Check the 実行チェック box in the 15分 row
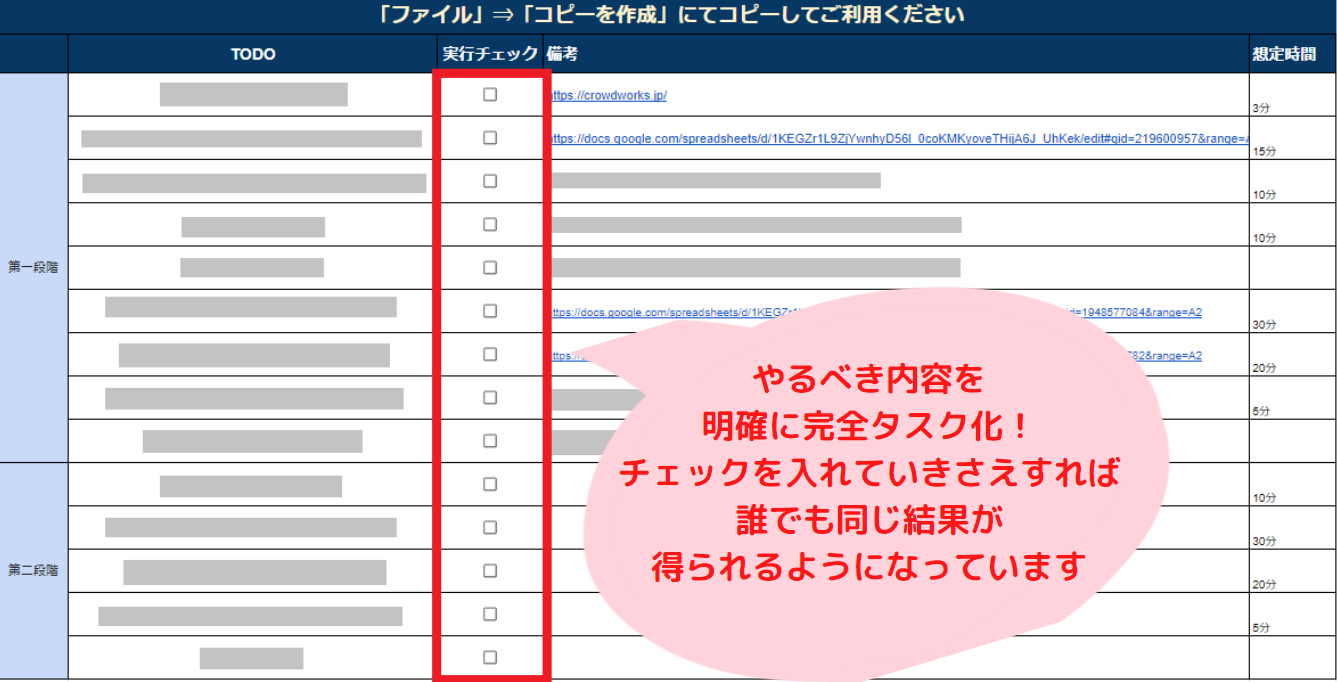 point(490,138)
